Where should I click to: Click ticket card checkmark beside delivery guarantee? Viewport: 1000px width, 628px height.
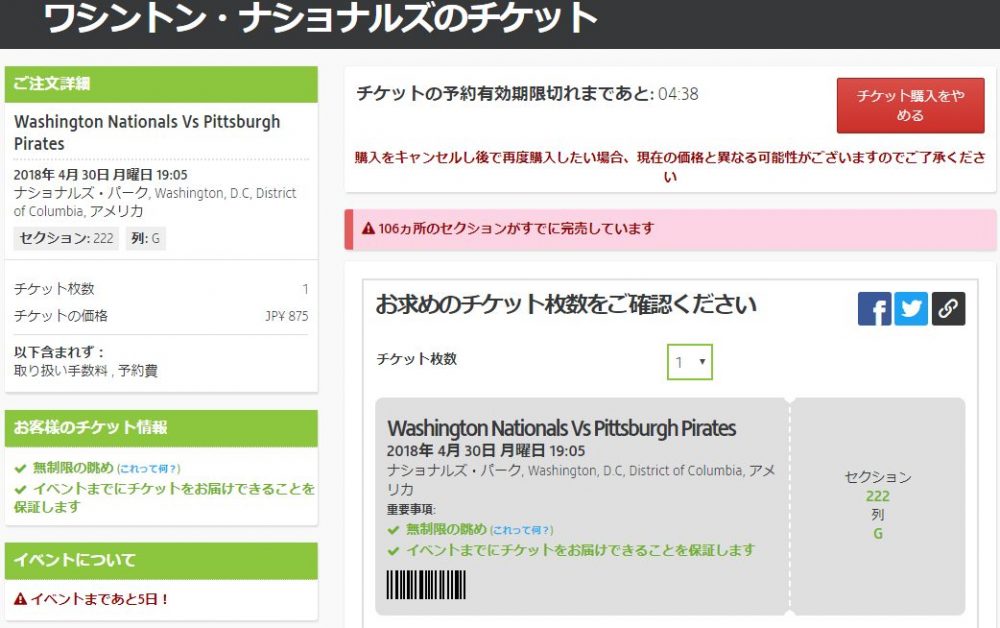(x=393, y=551)
